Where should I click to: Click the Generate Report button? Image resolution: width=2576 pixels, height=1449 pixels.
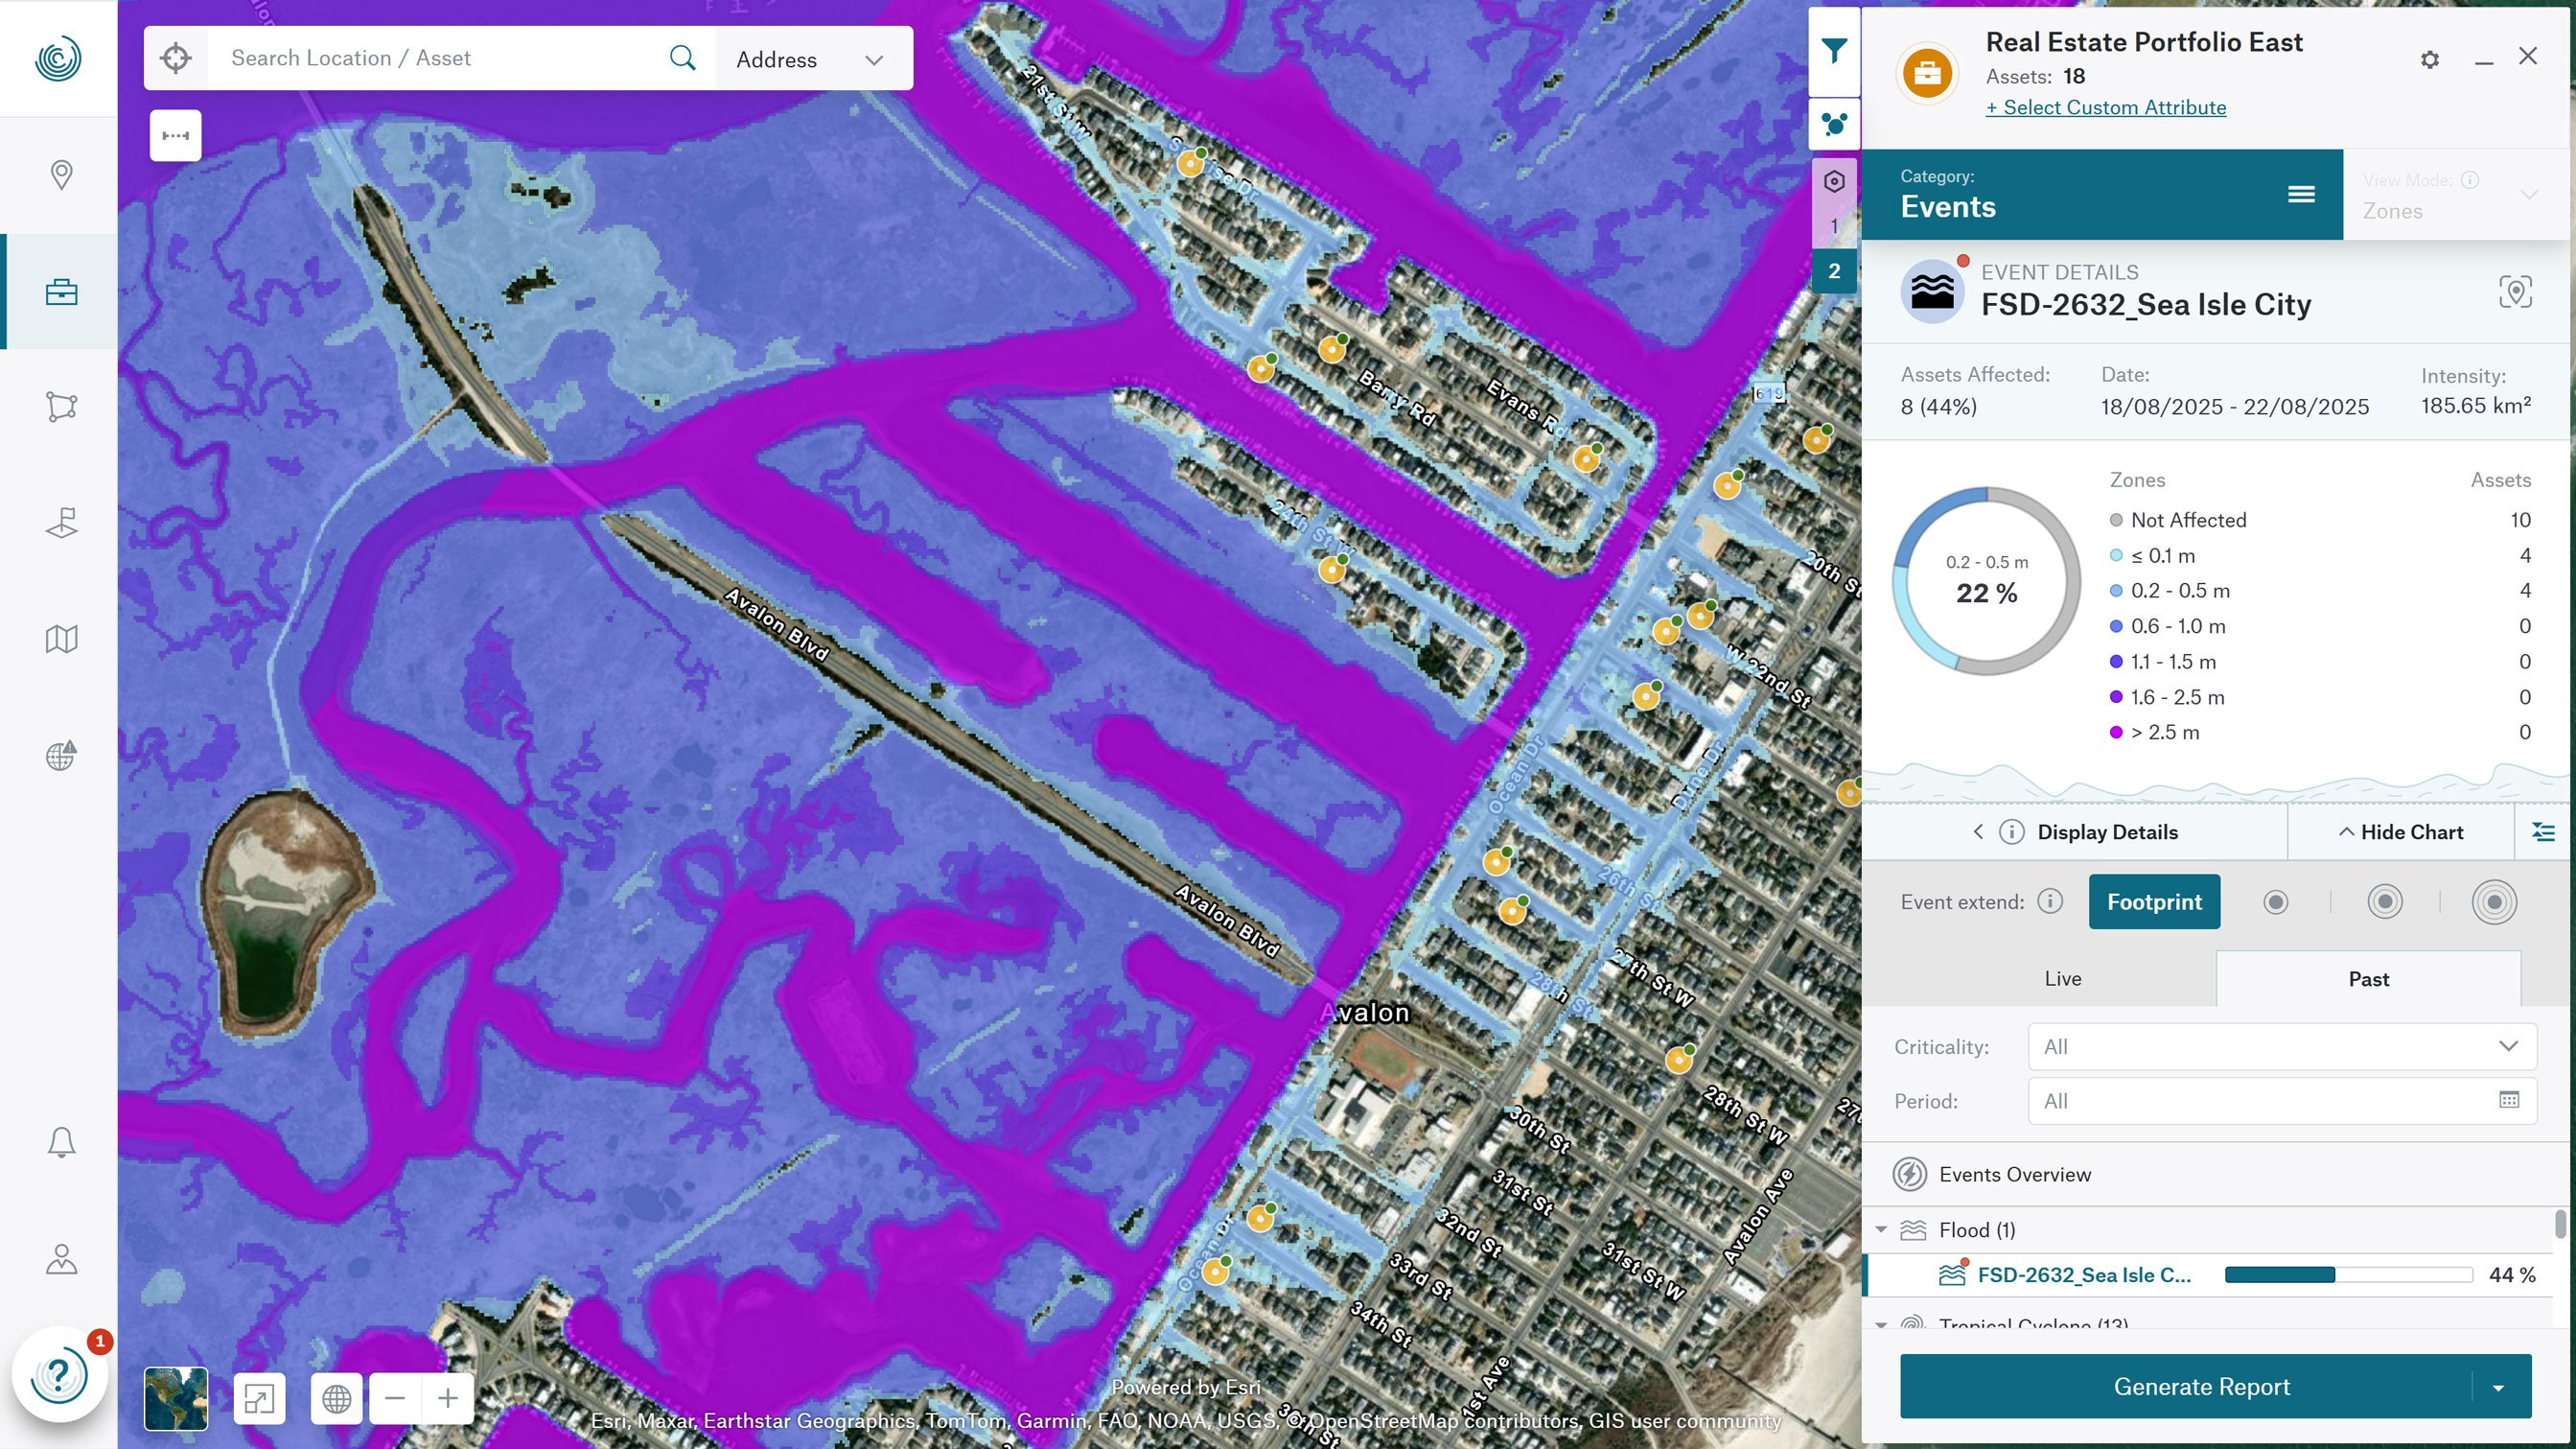(2199, 1386)
